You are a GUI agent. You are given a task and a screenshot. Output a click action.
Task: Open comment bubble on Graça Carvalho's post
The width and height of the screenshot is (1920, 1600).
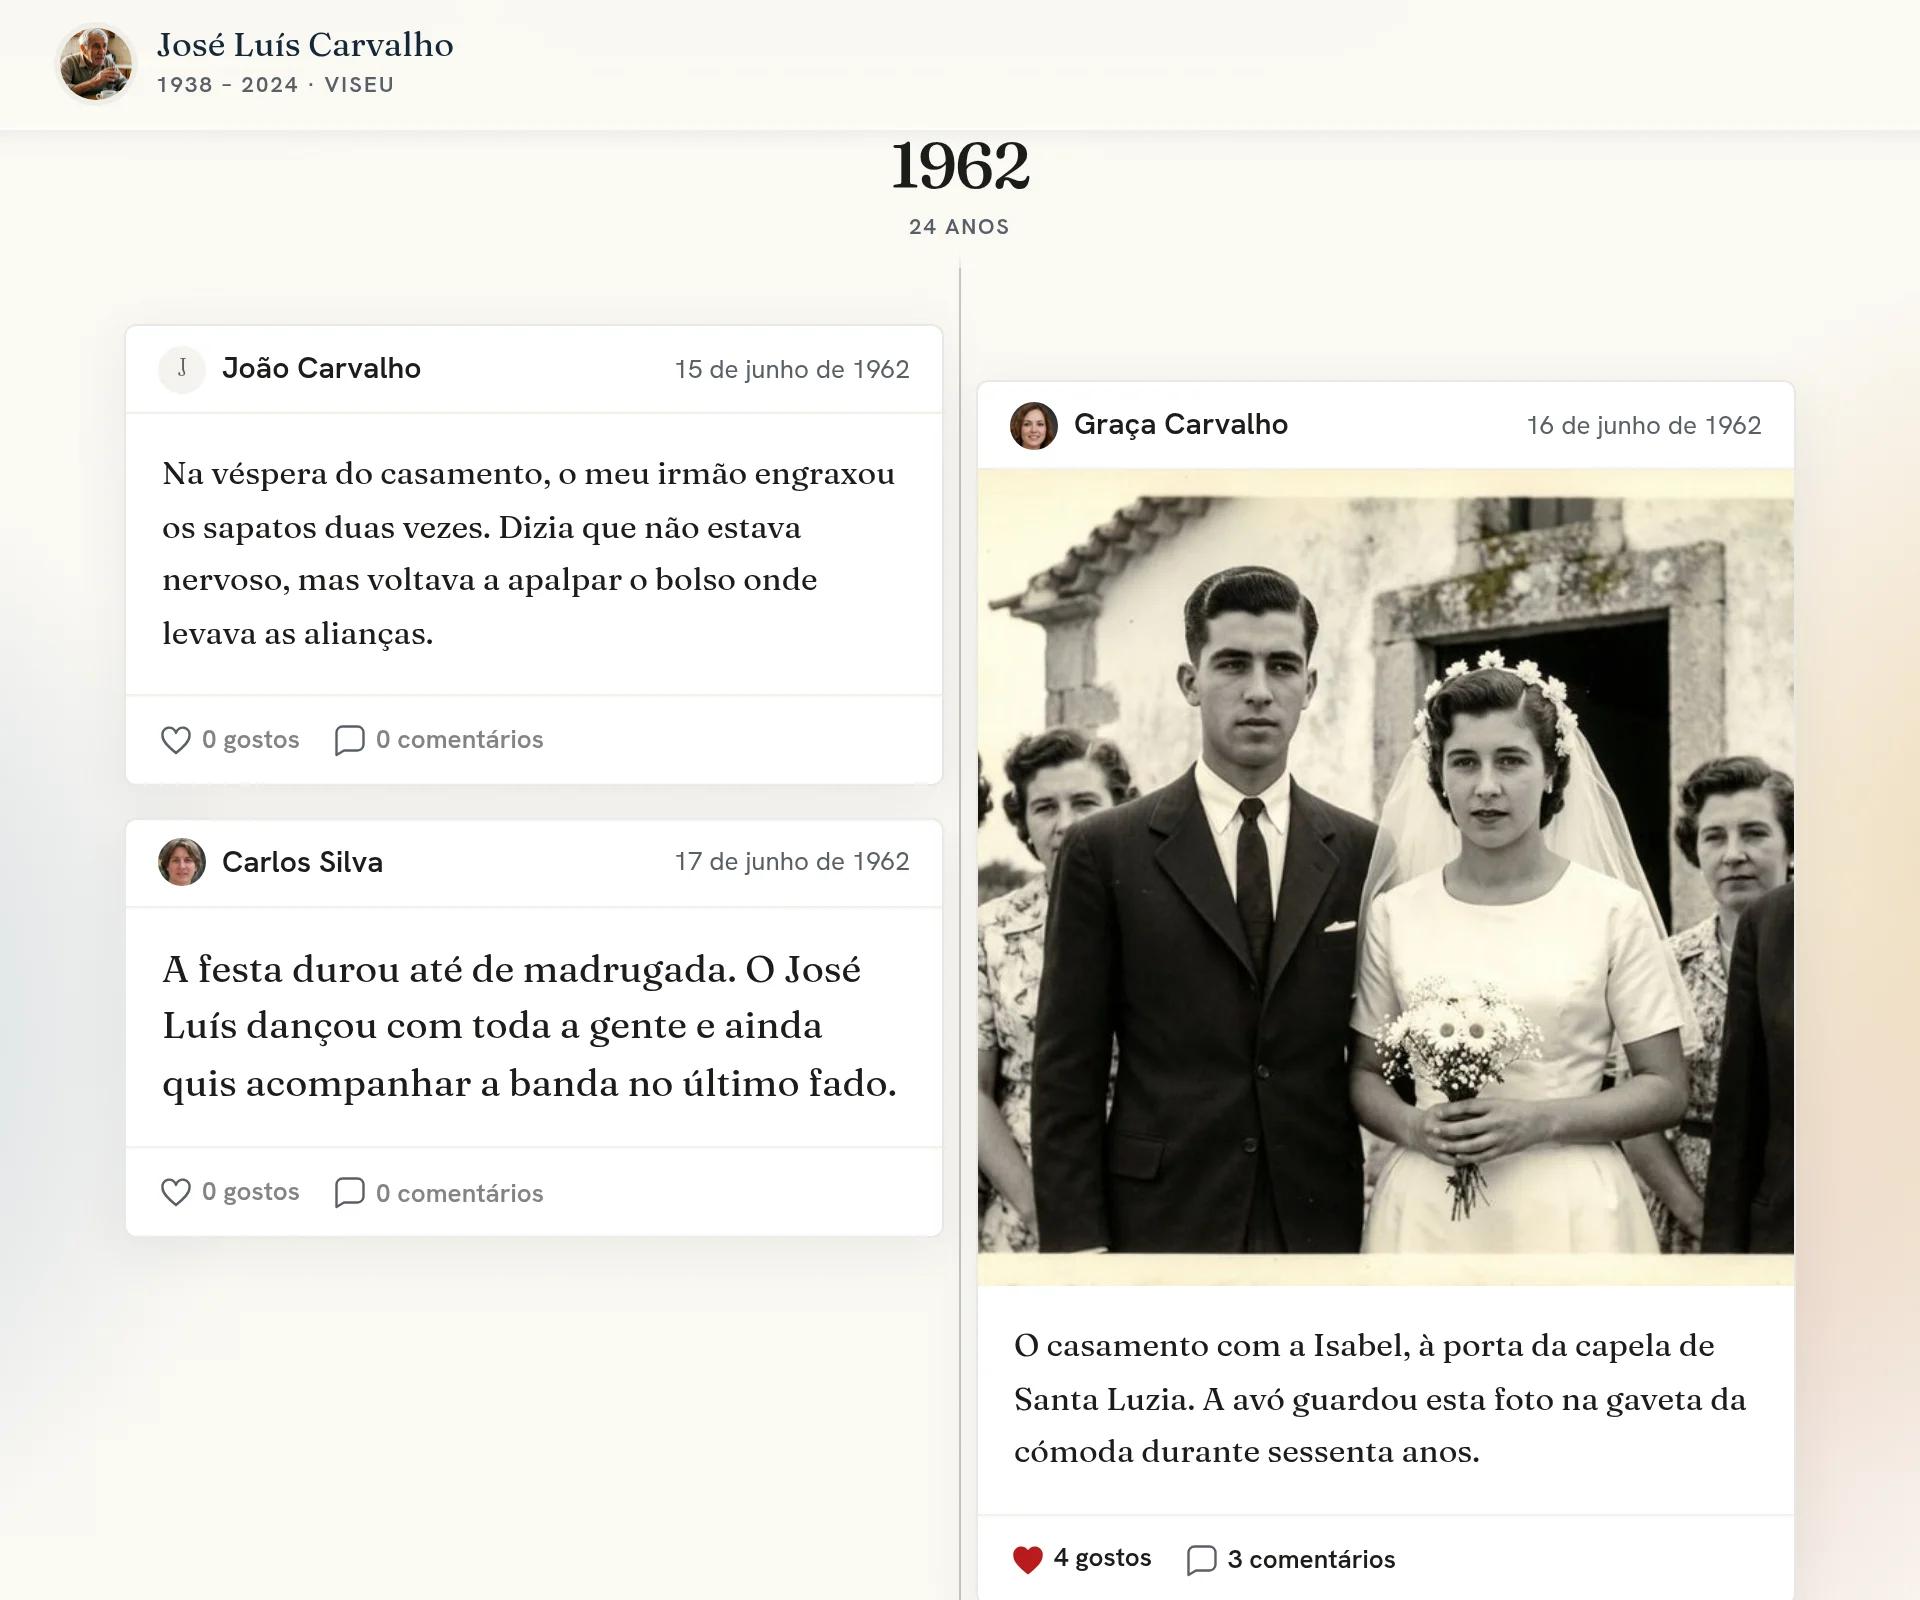click(x=1201, y=1559)
